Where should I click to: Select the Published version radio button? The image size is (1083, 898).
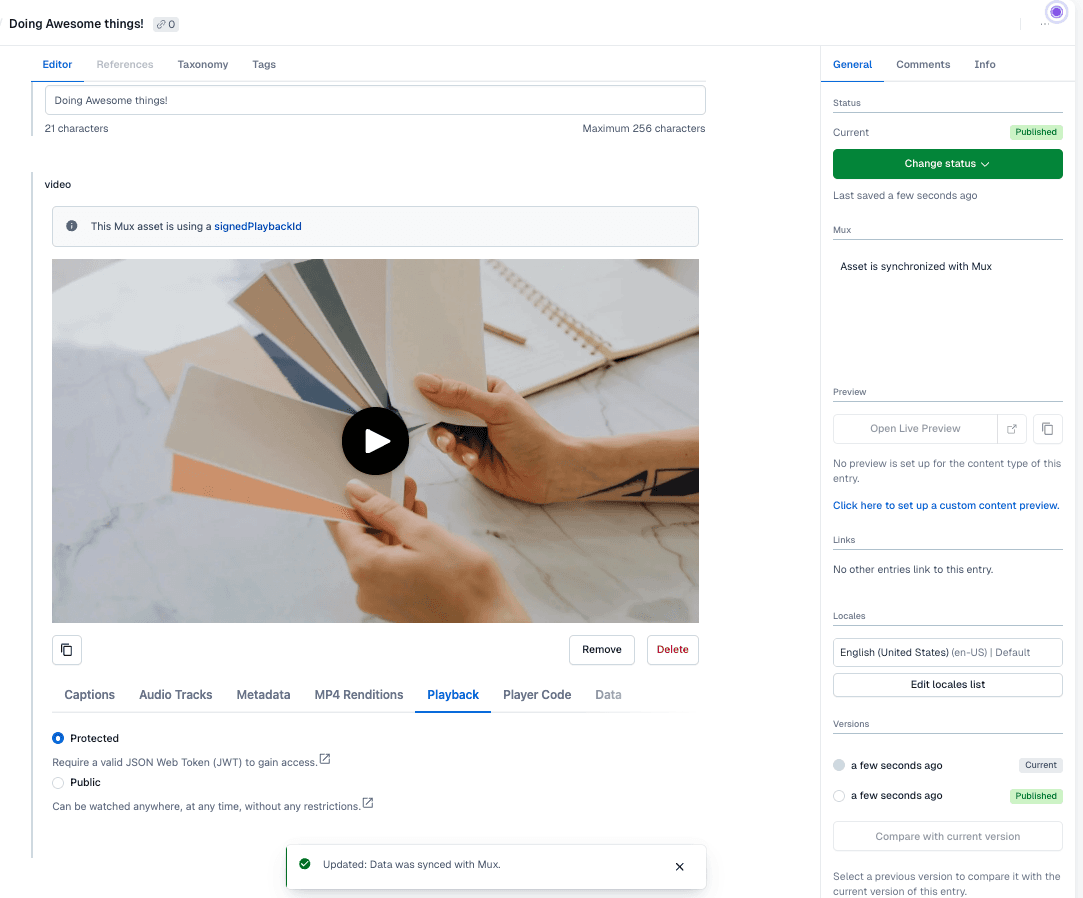pyautogui.click(x=839, y=796)
